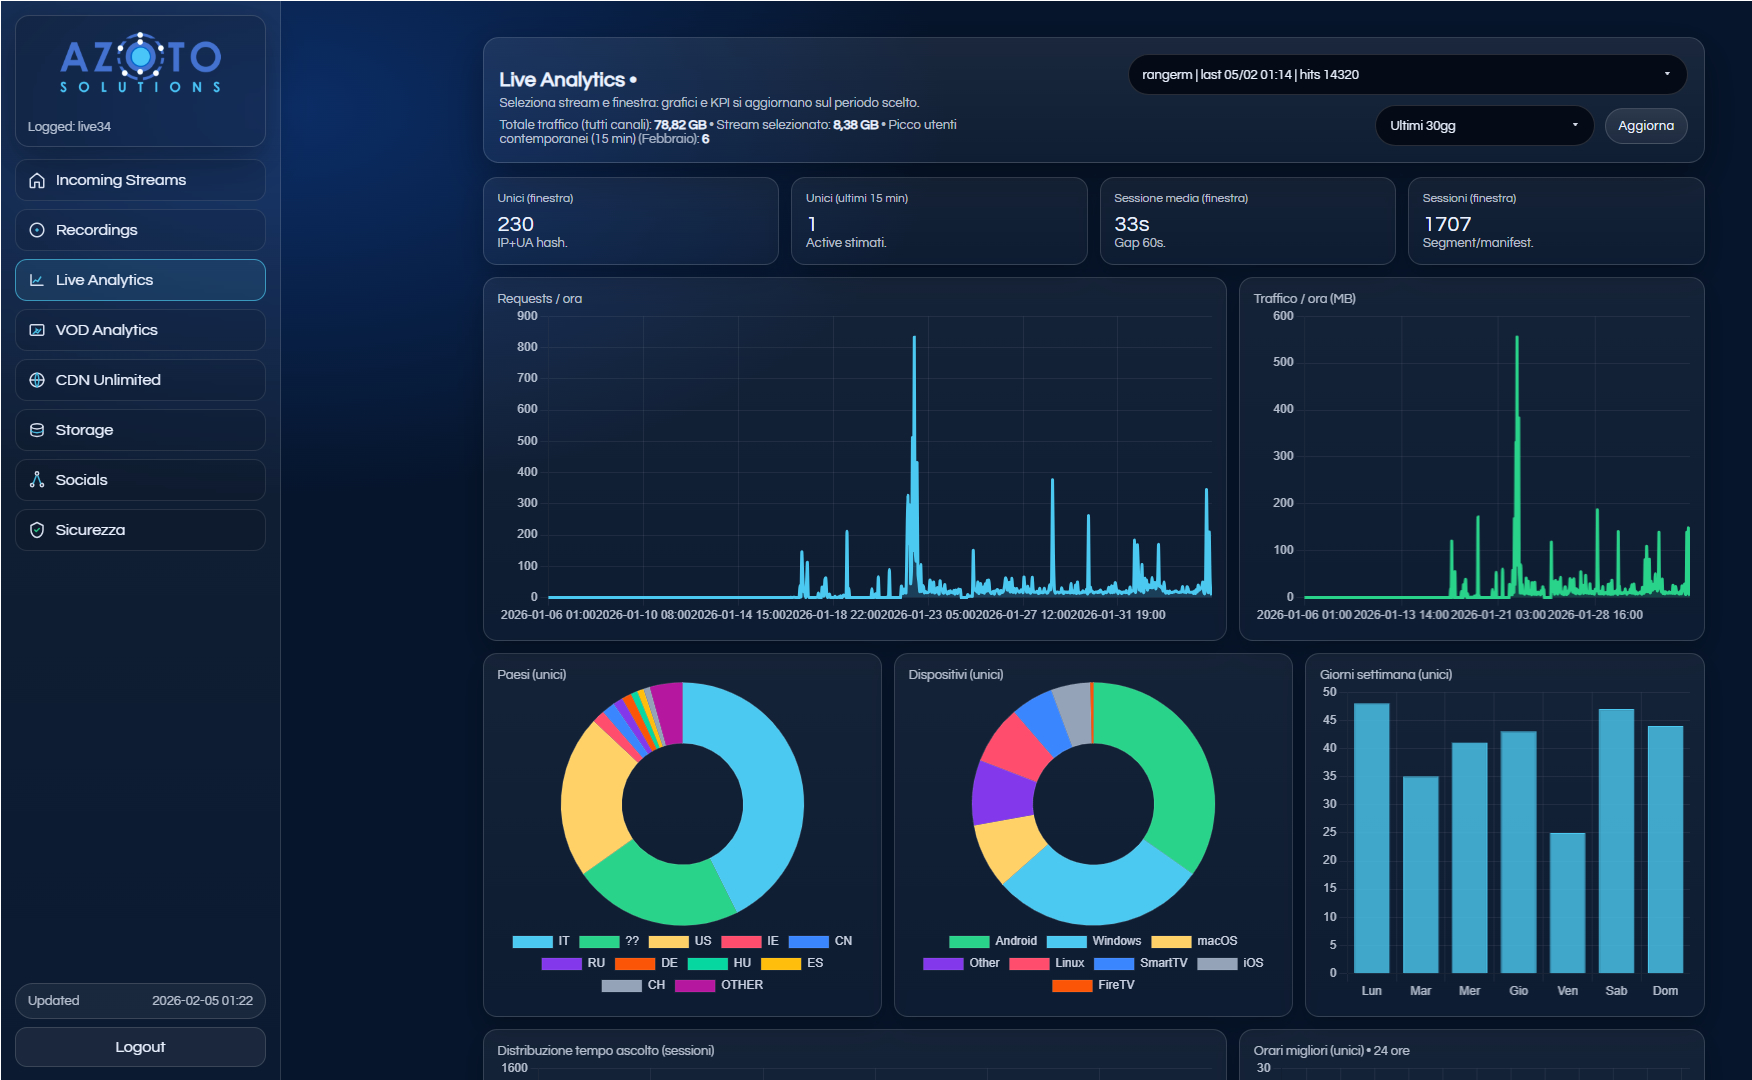The width and height of the screenshot is (1752, 1080).
Task: Select the Incoming Streams home icon
Action: (37, 180)
